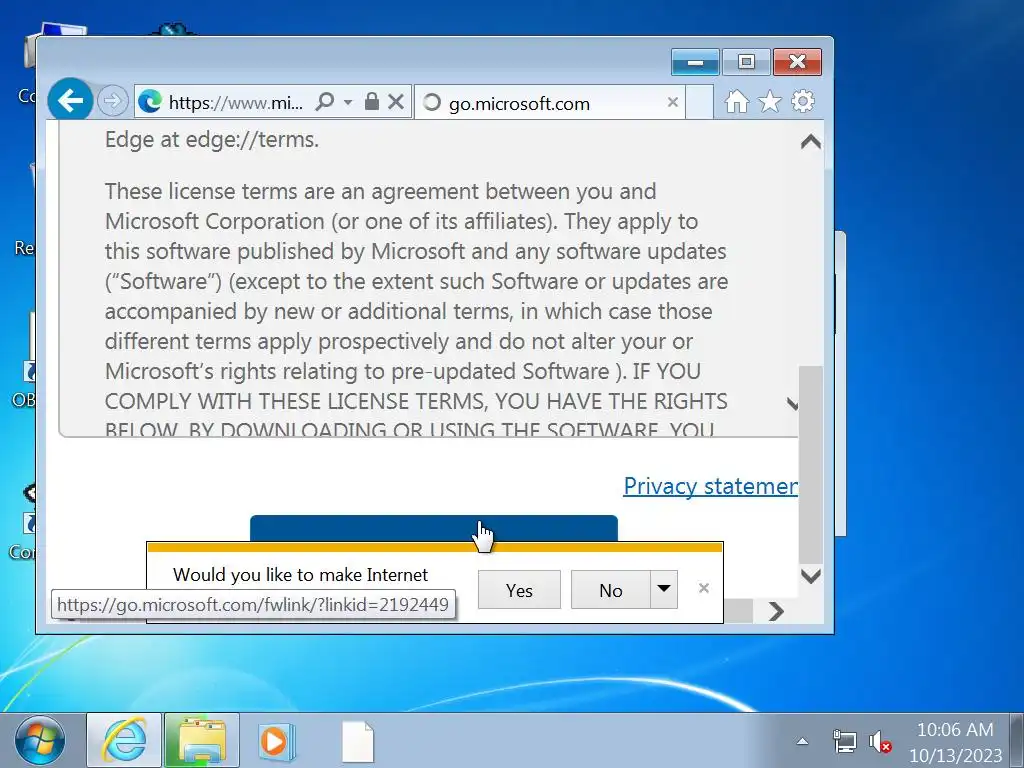Click the blank document taskbar icon

click(358, 742)
